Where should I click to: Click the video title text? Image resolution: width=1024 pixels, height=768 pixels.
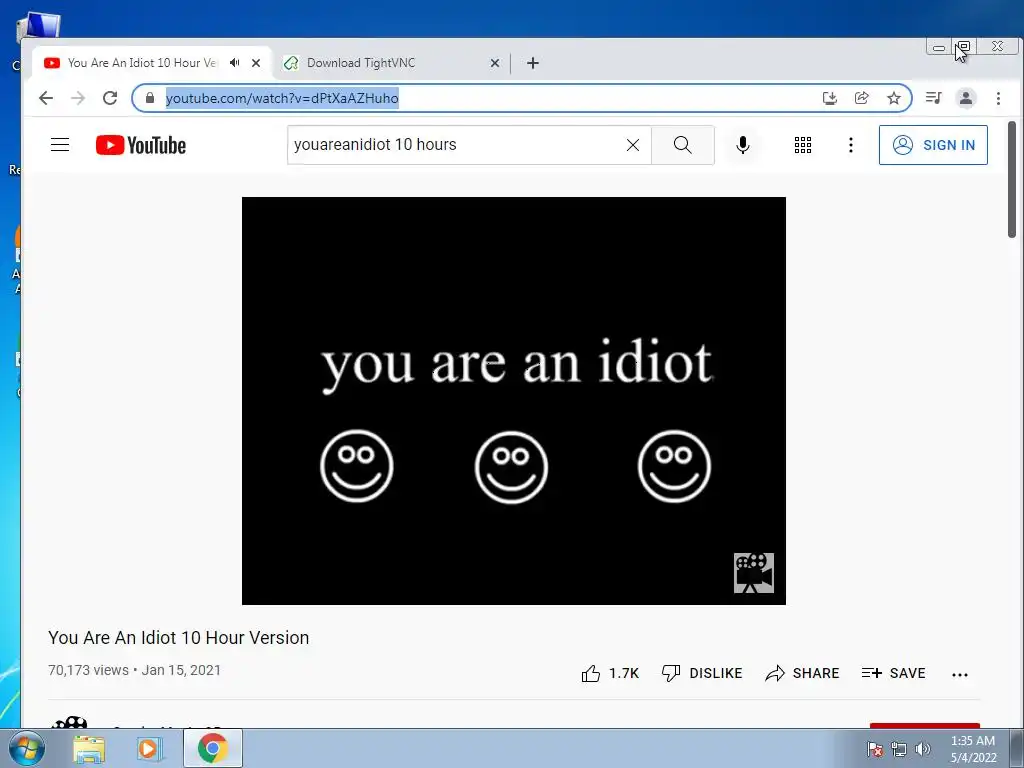click(x=178, y=637)
